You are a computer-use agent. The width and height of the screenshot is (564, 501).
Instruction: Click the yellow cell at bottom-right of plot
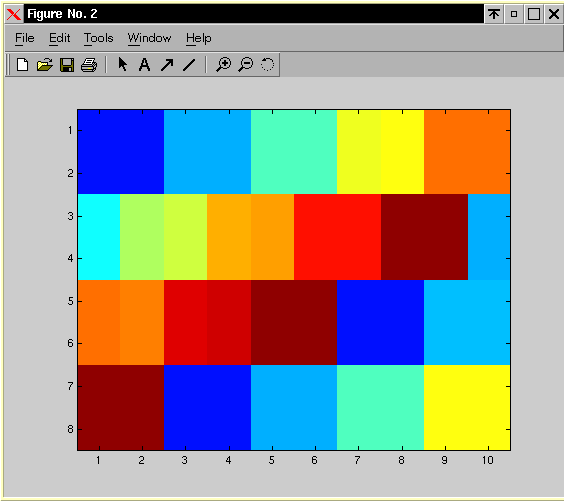tap(467, 407)
